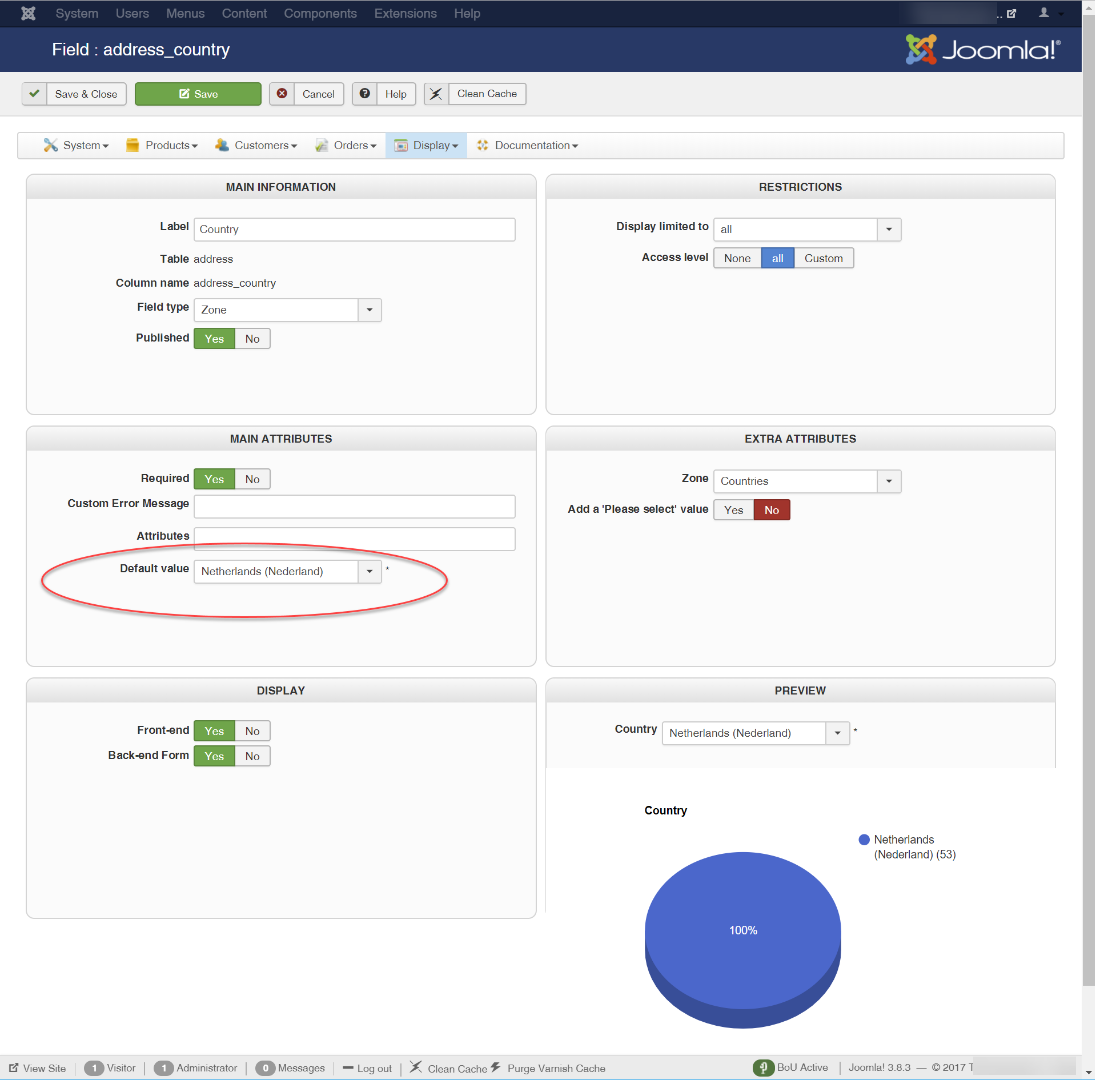Open the Users menu
Viewport: 1095px width, 1080px height.
[132, 13]
